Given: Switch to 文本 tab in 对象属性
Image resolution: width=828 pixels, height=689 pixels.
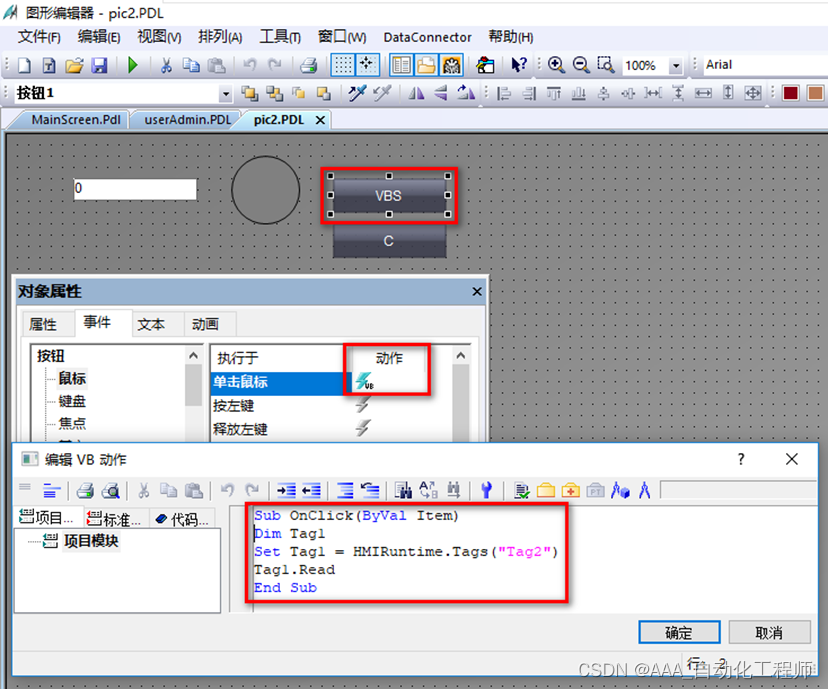Looking at the screenshot, I should (x=151, y=324).
